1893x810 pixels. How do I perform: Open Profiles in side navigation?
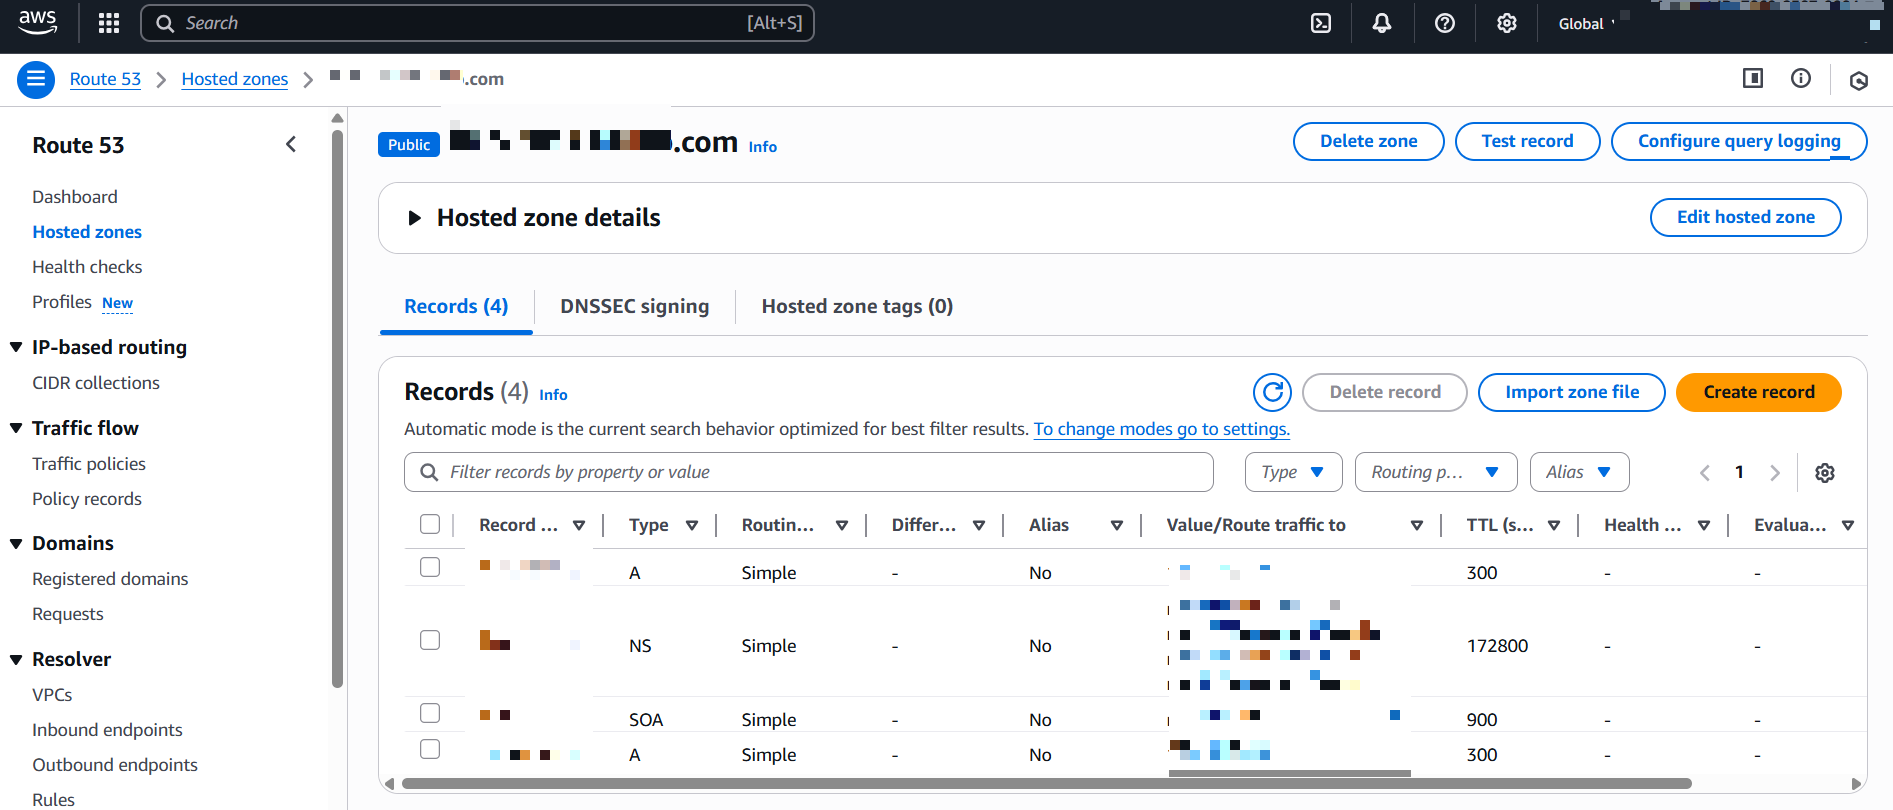click(62, 302)
